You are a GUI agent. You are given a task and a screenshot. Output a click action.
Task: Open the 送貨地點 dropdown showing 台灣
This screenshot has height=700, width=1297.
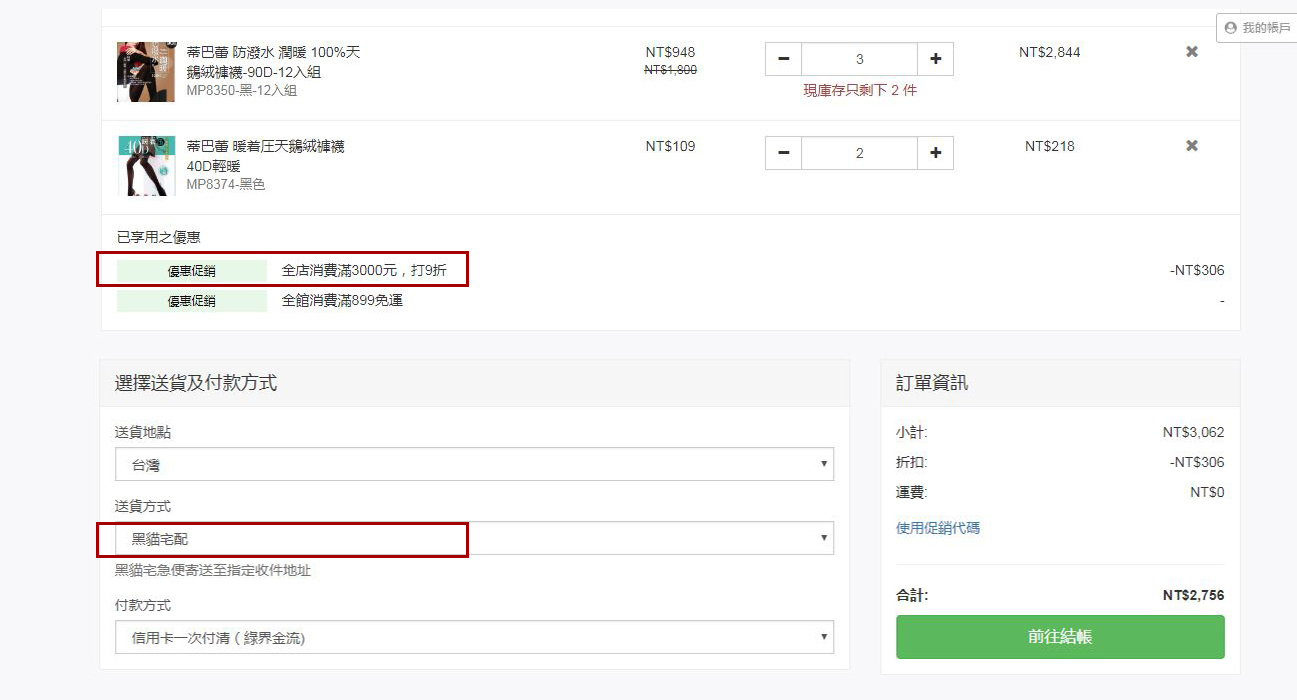[474, 464]
